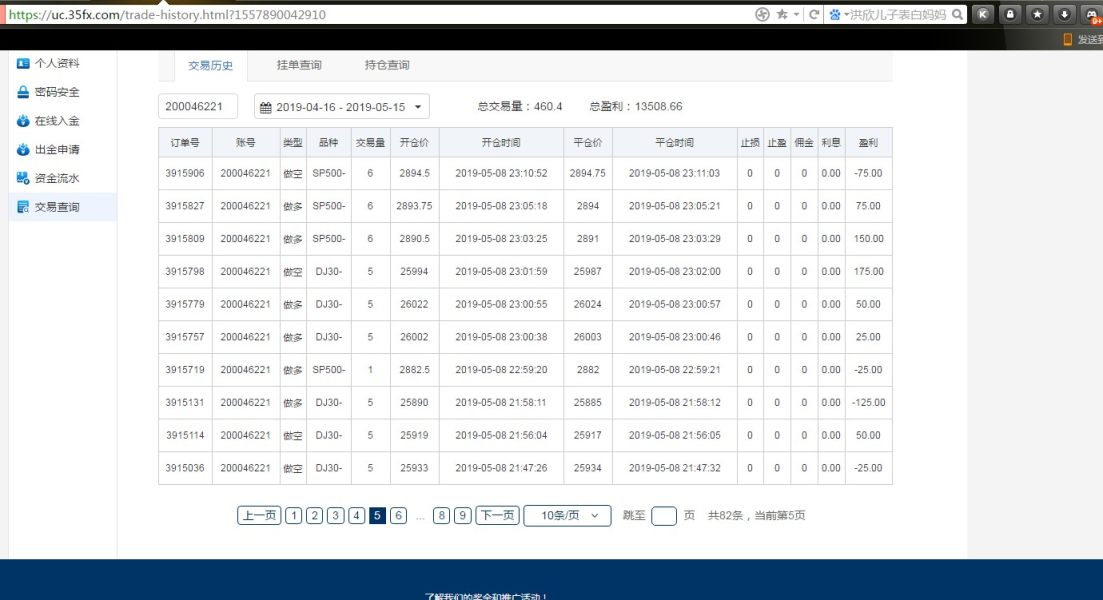Open the date range 2019-04-16 - 2019-05-15 picker
Screen dimensions: 1103x600
pyautogui.click(x=341, y=107)
